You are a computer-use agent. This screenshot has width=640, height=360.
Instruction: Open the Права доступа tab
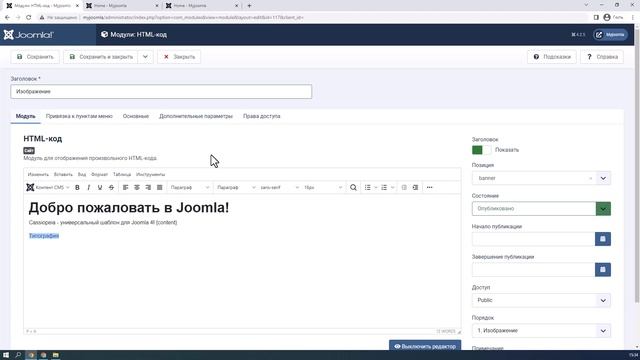coord(262,116)
